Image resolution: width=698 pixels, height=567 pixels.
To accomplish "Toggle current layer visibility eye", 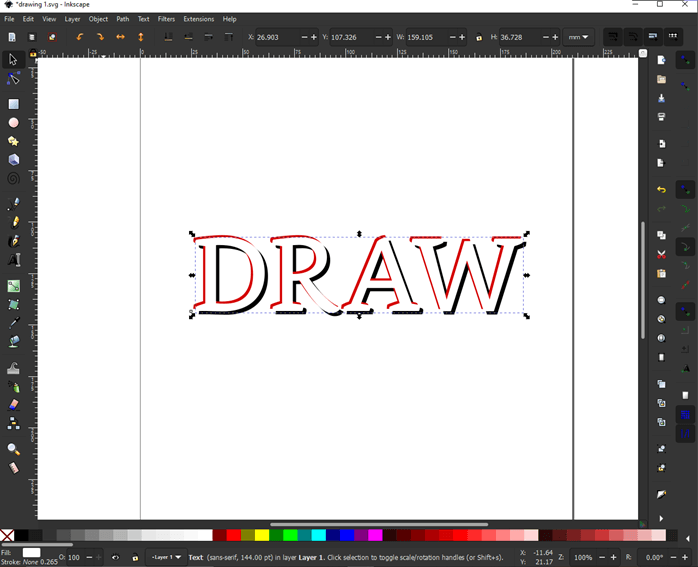I will tap(115, 557).
